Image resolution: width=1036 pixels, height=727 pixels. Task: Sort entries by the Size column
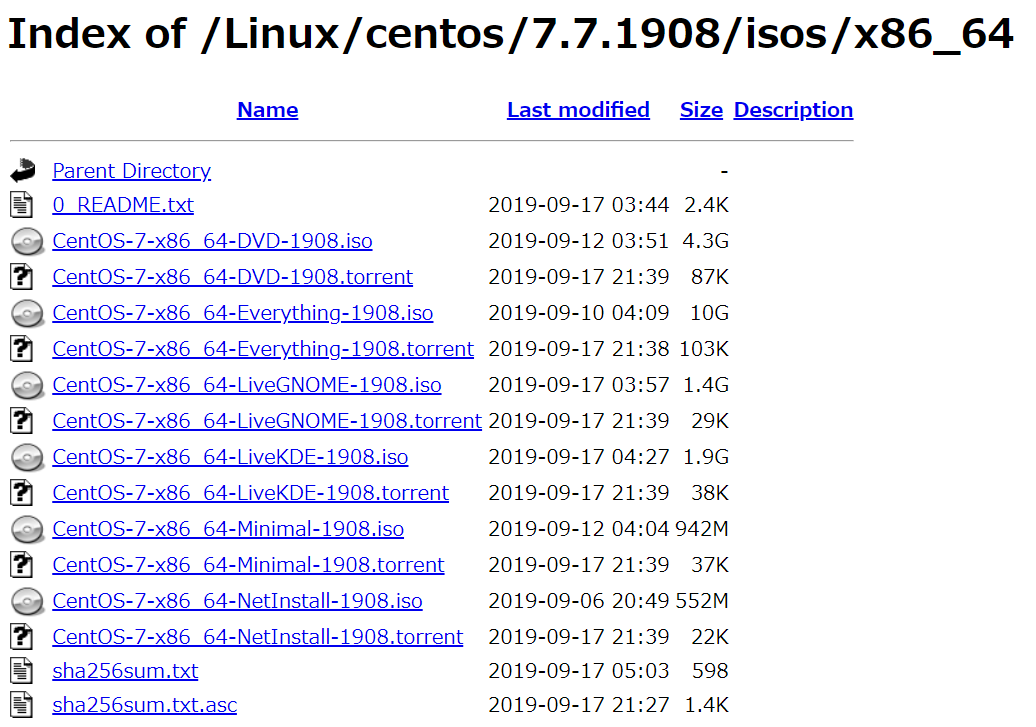point(701,110)
